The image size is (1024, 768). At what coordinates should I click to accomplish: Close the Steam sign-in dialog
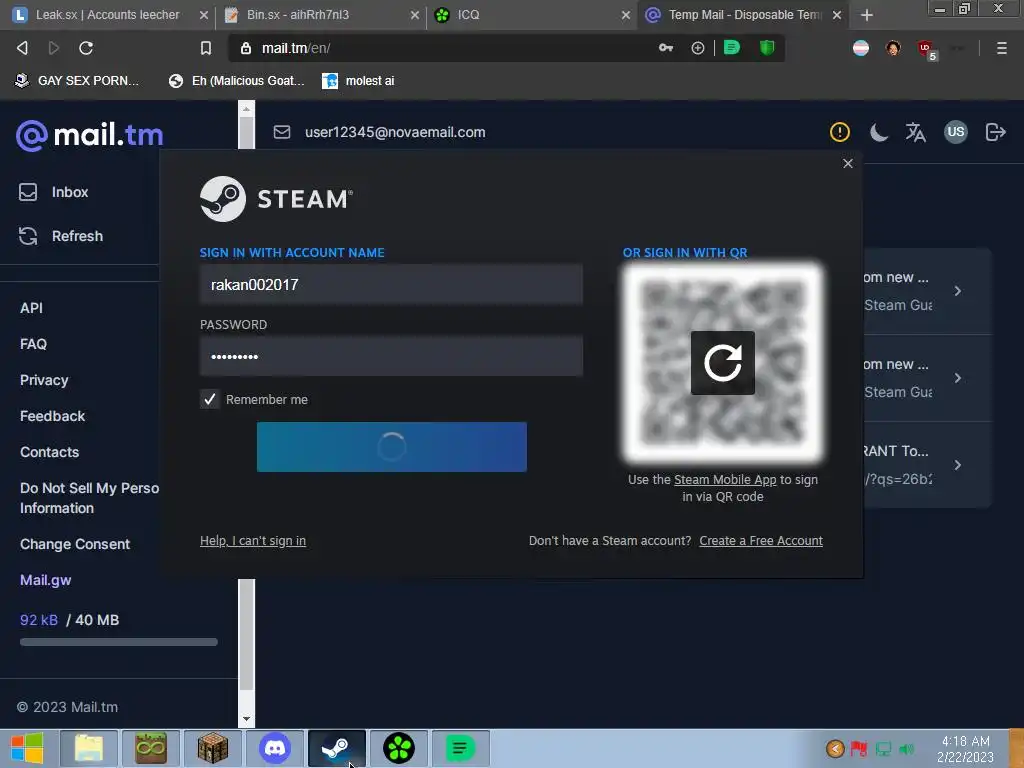coord(848,163)
